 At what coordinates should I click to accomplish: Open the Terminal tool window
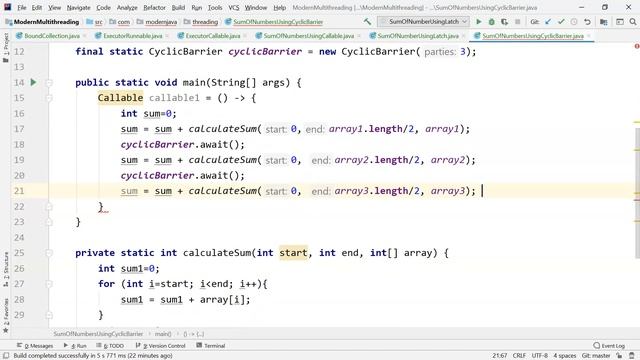(211, 346)
